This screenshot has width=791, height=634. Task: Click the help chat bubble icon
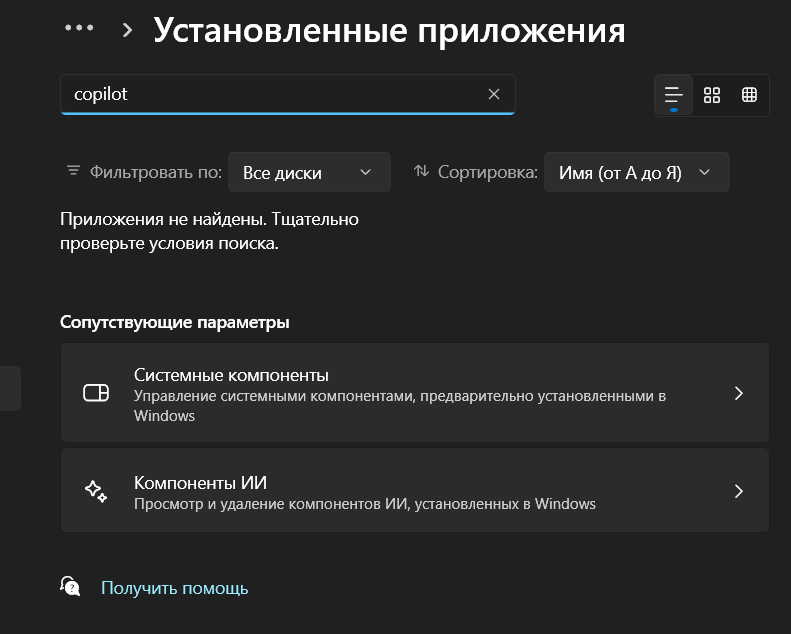click(x=70, y=587)
